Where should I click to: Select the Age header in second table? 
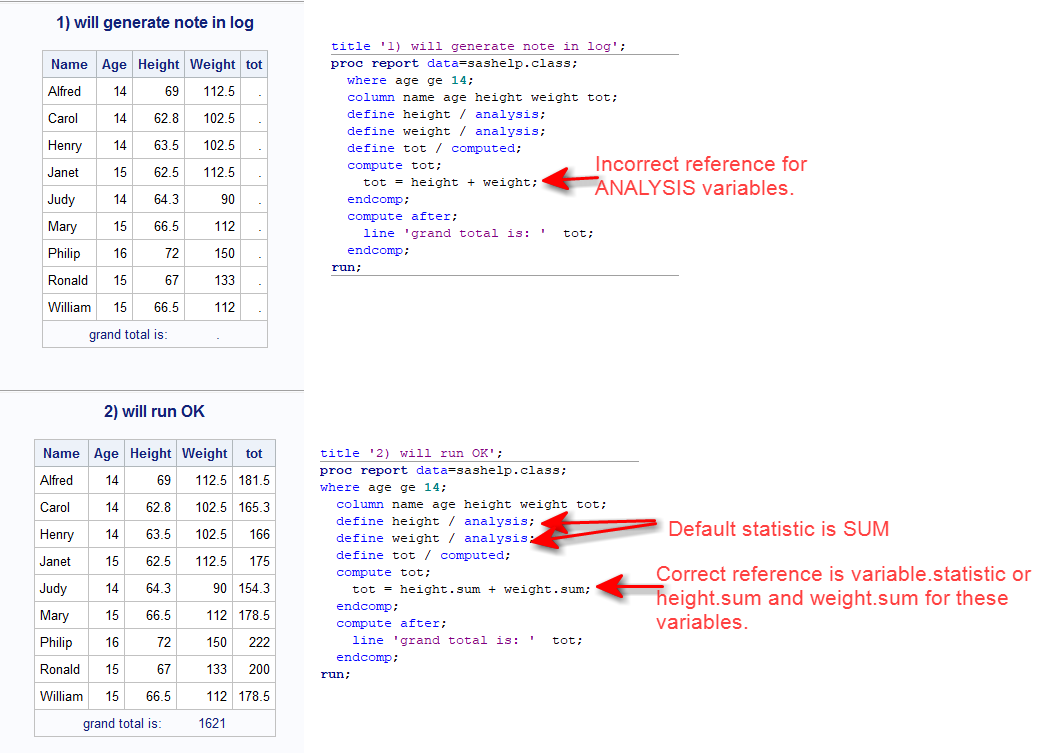(x=106, y=453)
